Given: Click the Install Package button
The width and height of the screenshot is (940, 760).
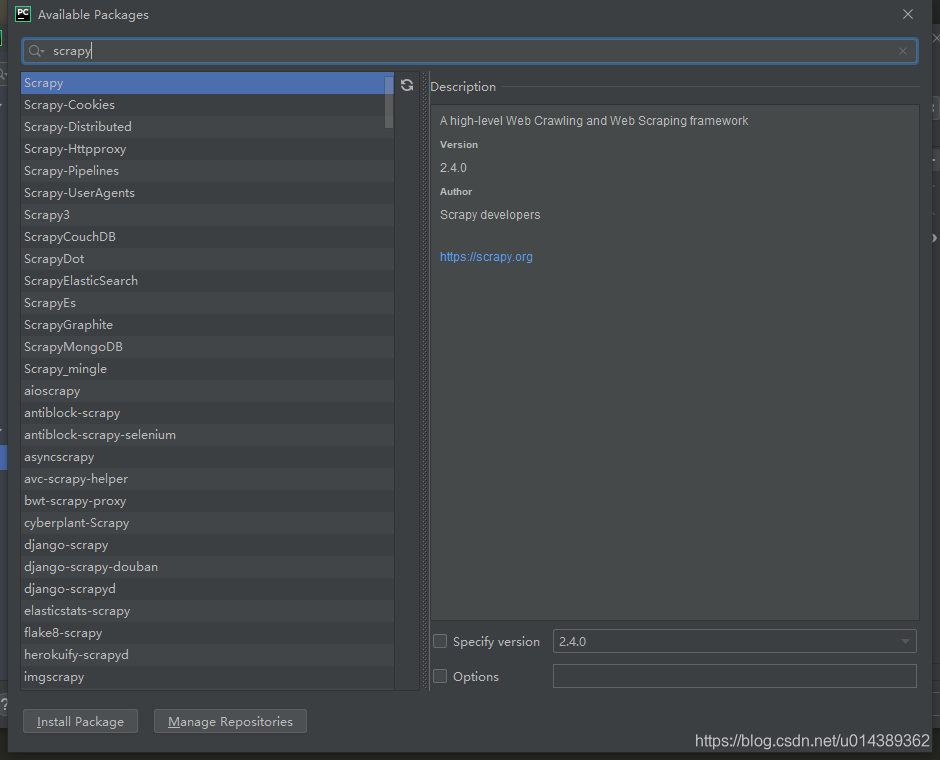Looking at the screenshot, I should pyautogui.click(x=80, y=721).
